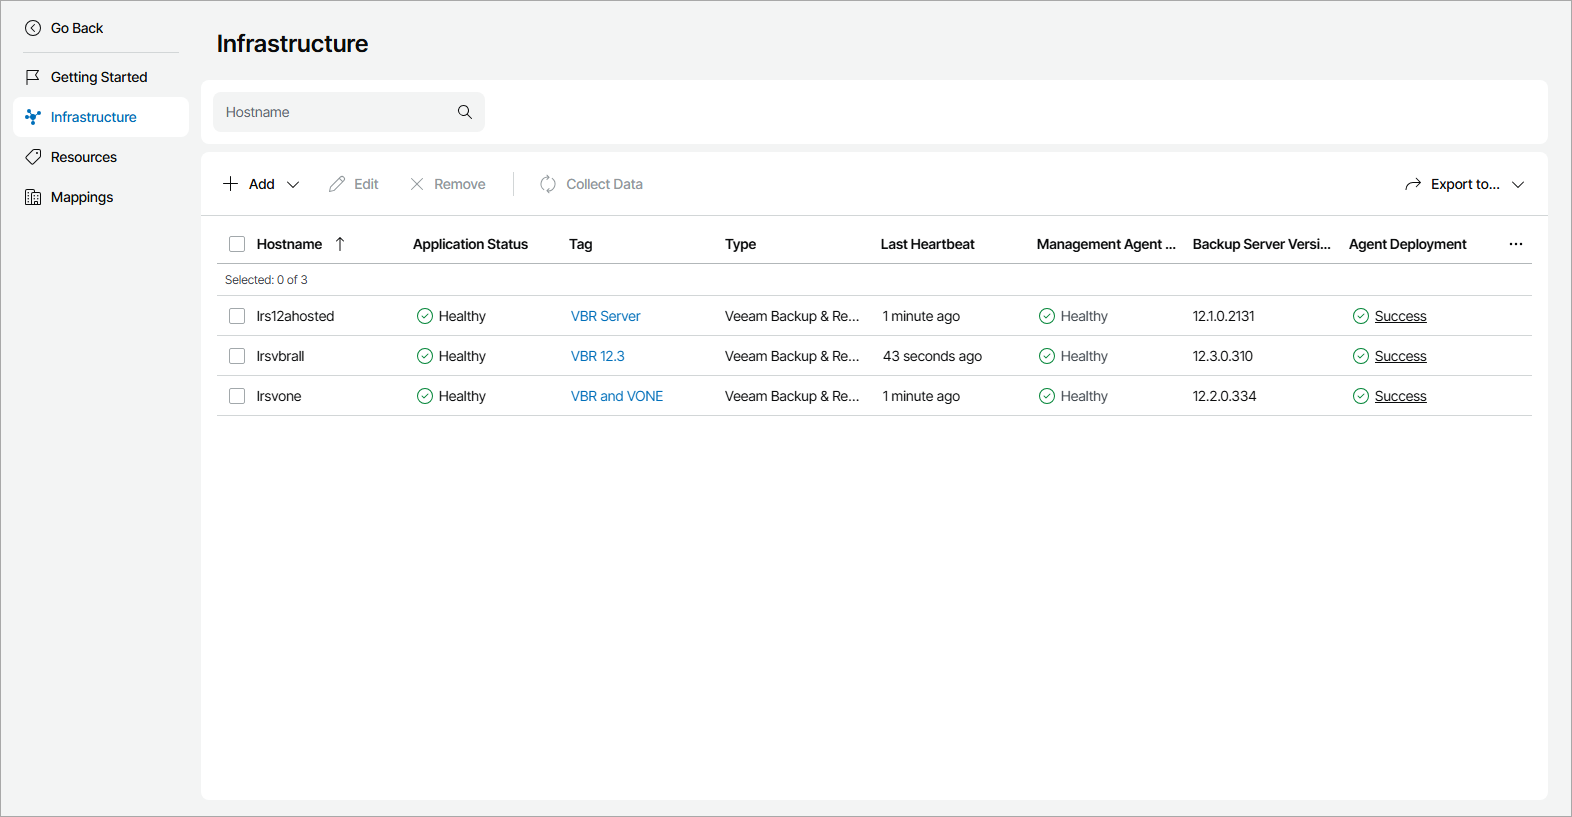Click the Go Back arrow icon

(33, 28)
